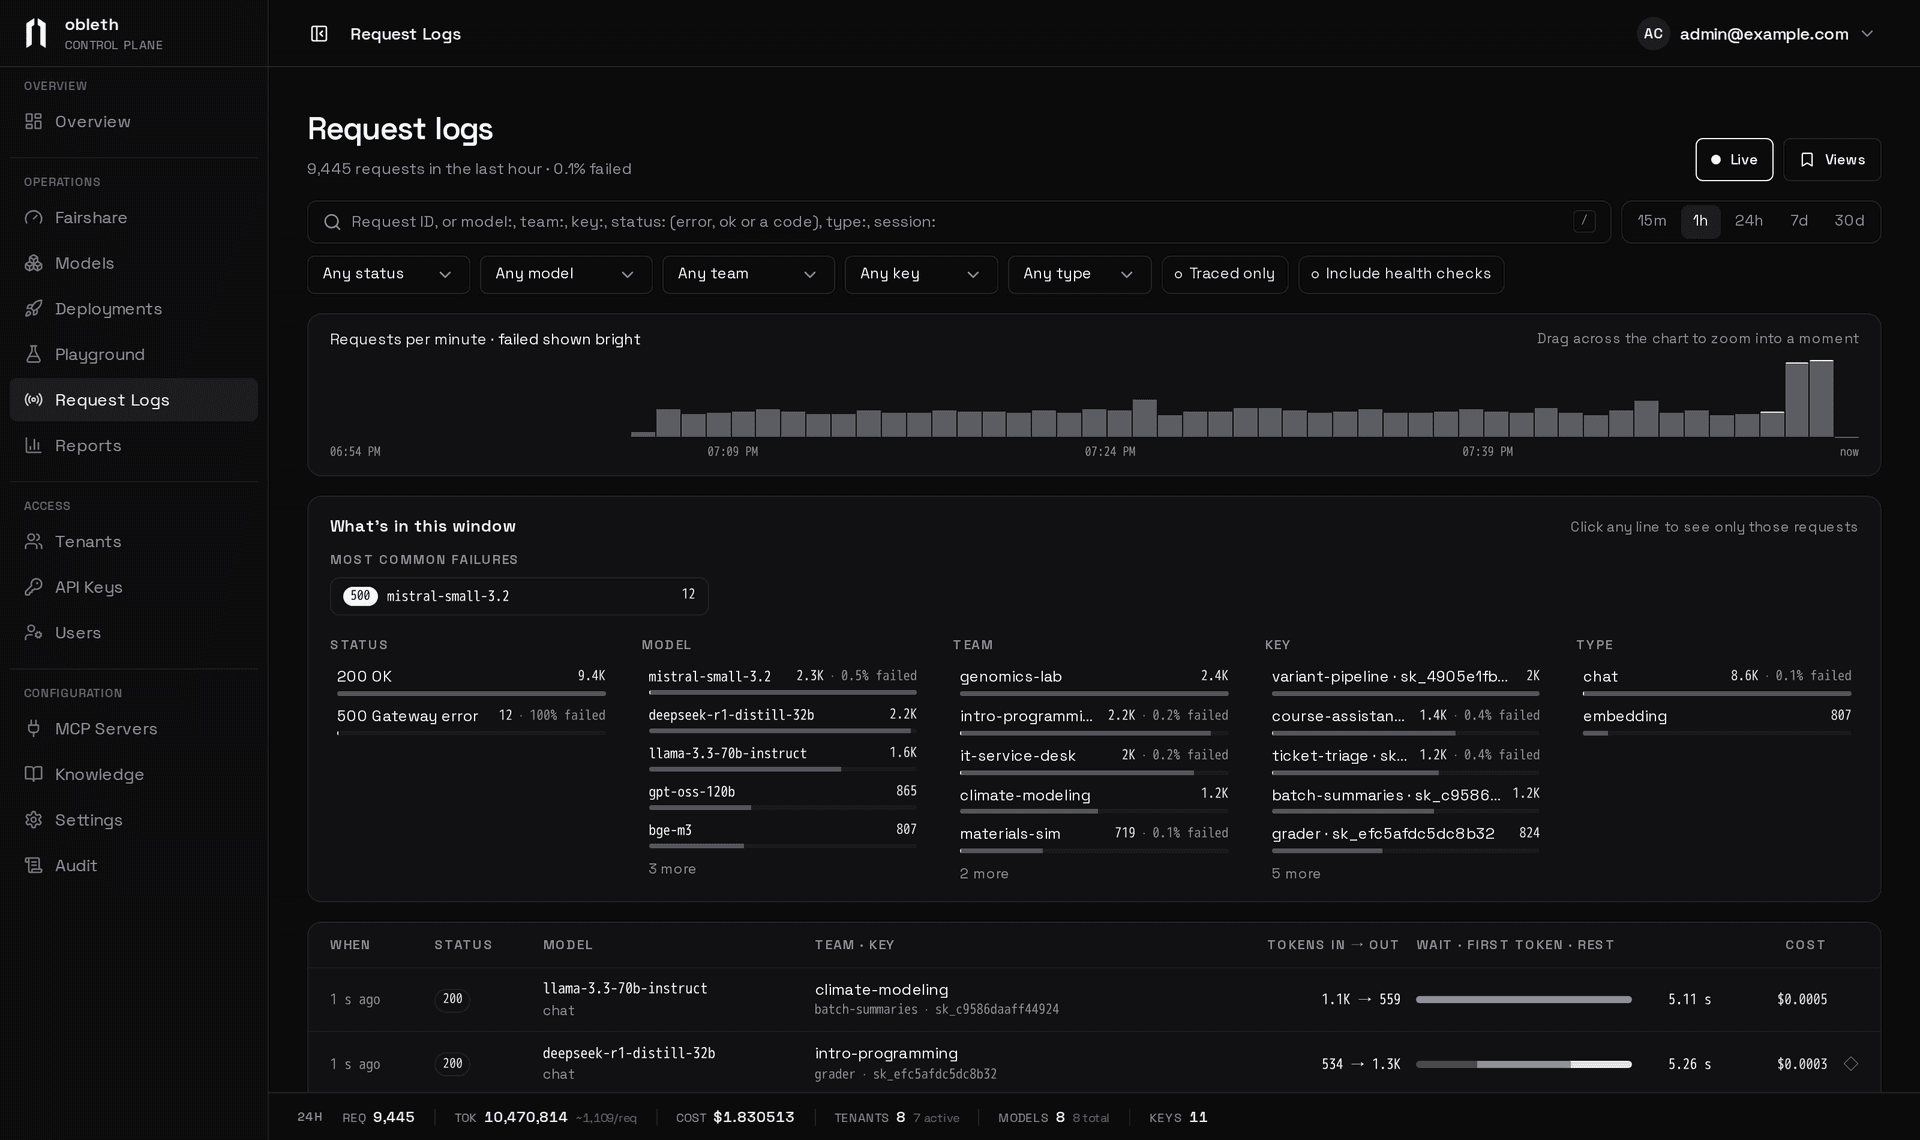Screen dimensions: 1920x1140
Task: Click the Deployments rocket icon
Action: (34, 308)
